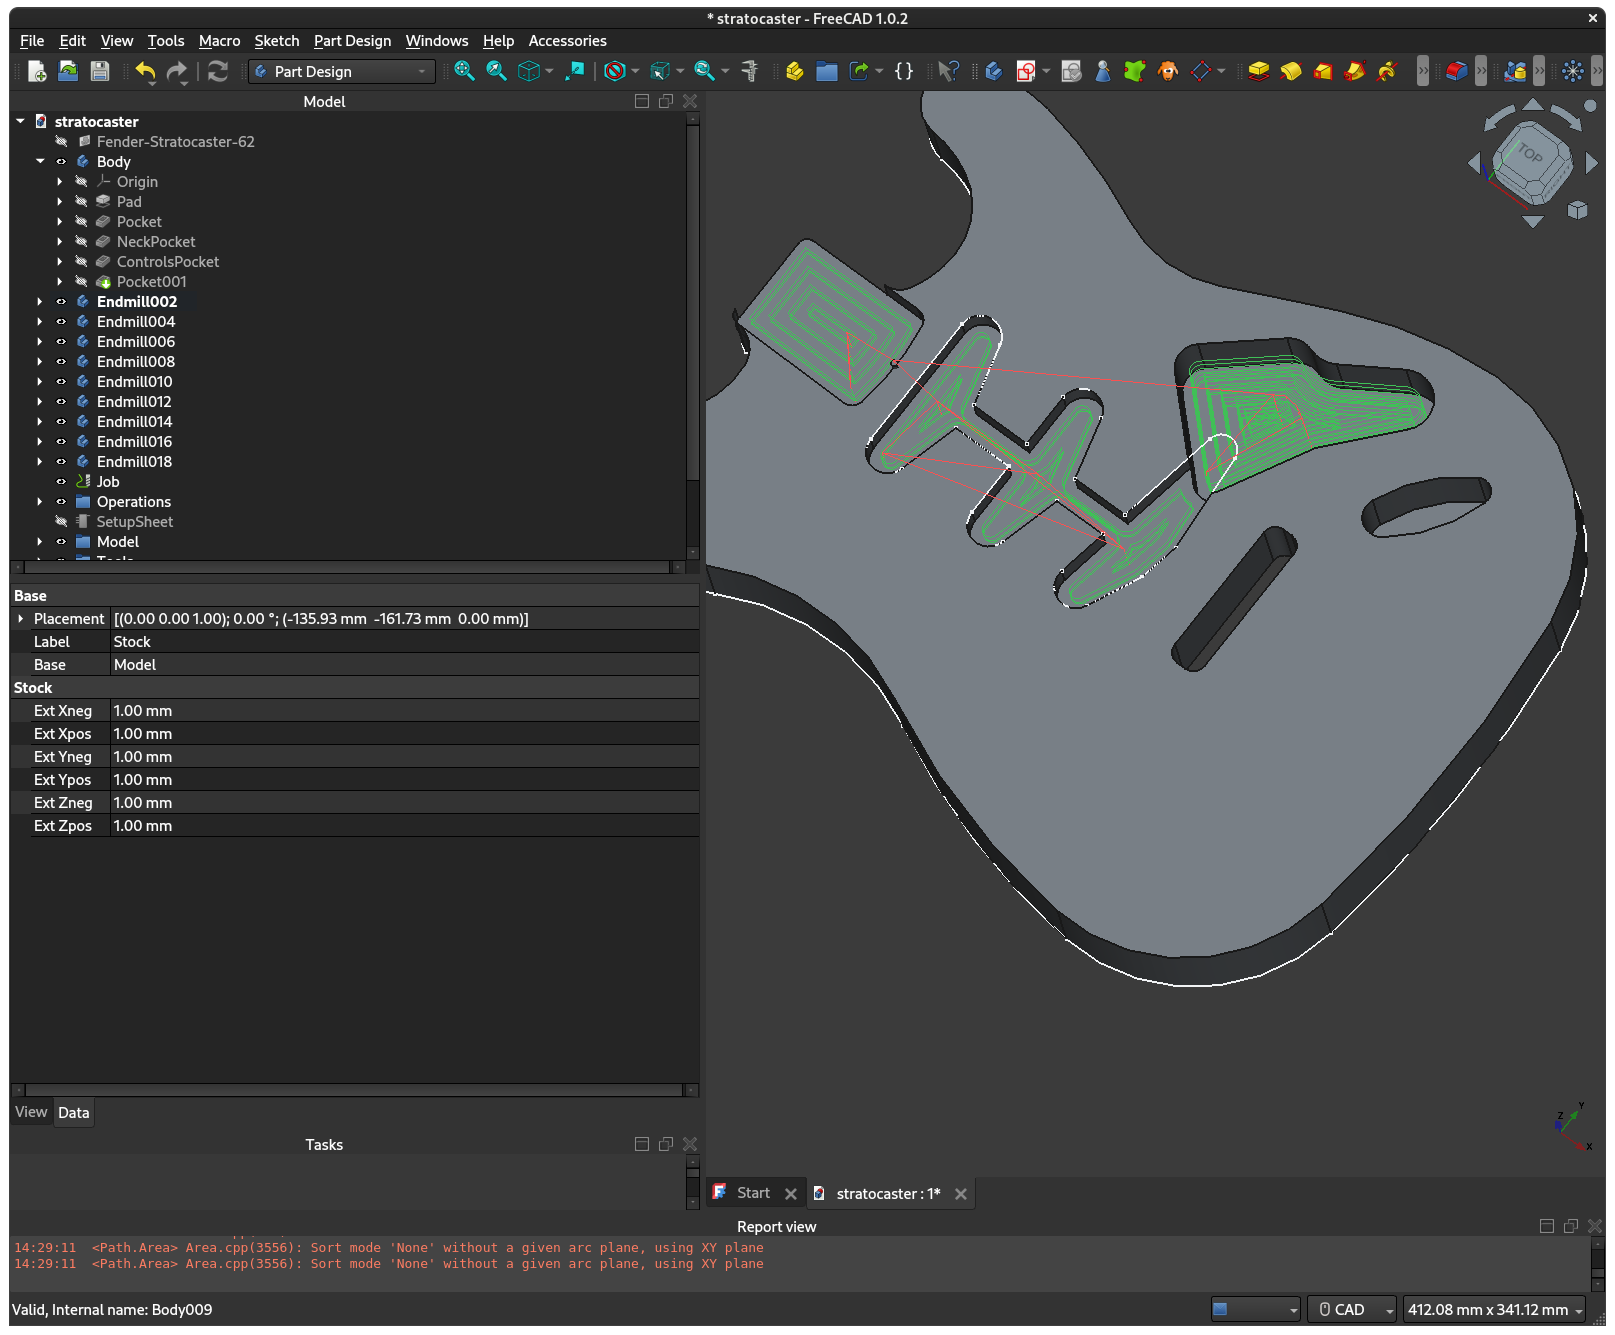Screen dimensions: 1615x1335
Task: Click the Save document icon
Action: [100, 71]
